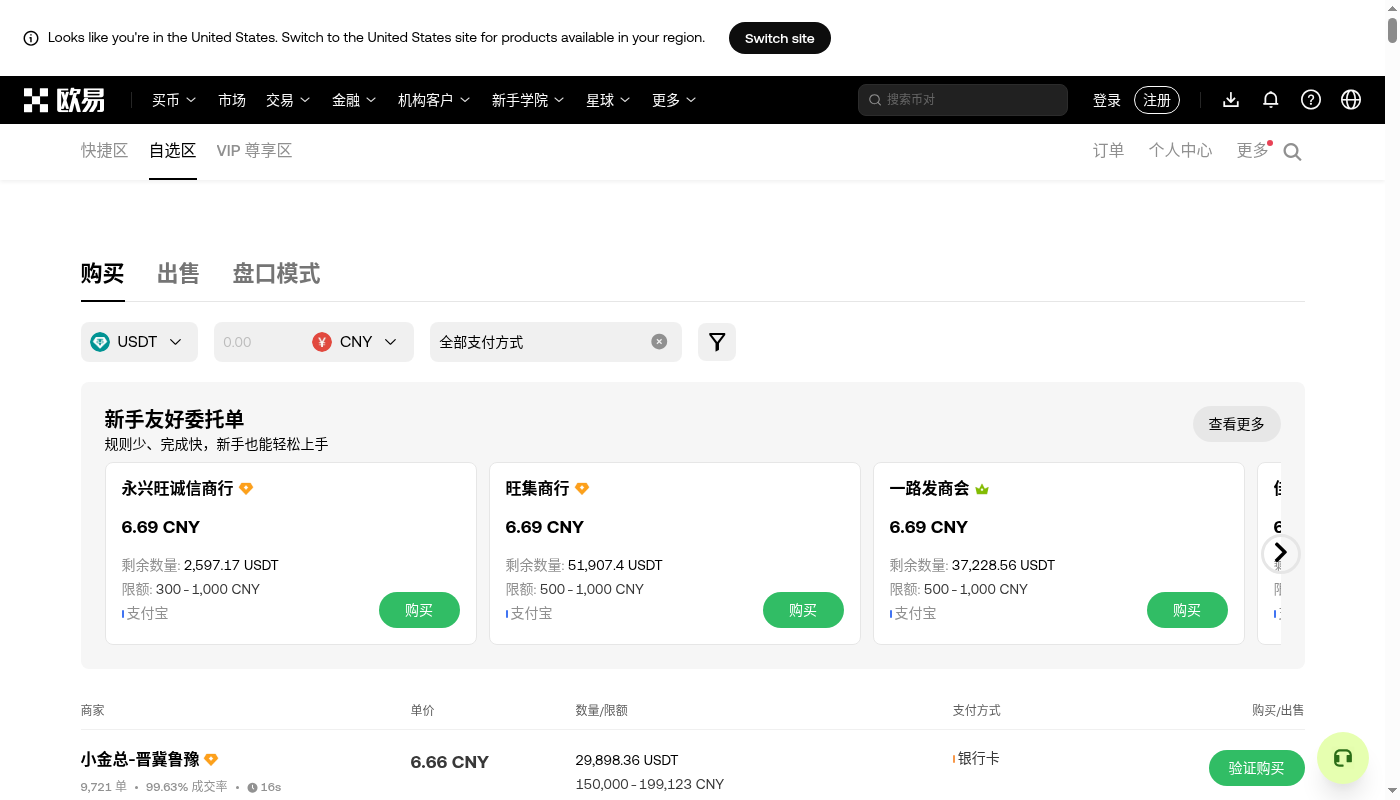This screenshot has height=800, width=1400.
Task: Click the 登录 link
Action: point(1107,100)
